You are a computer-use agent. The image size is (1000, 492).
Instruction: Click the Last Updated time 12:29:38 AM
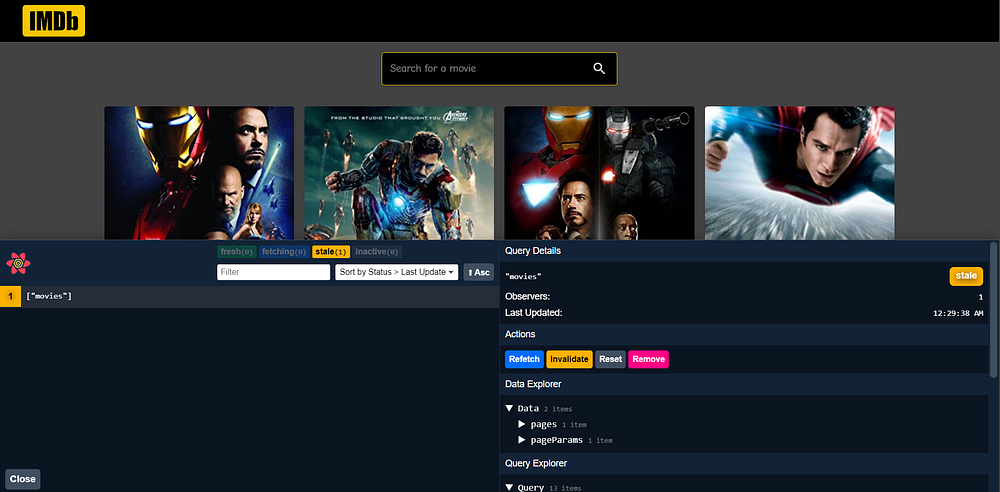(958, 313)
